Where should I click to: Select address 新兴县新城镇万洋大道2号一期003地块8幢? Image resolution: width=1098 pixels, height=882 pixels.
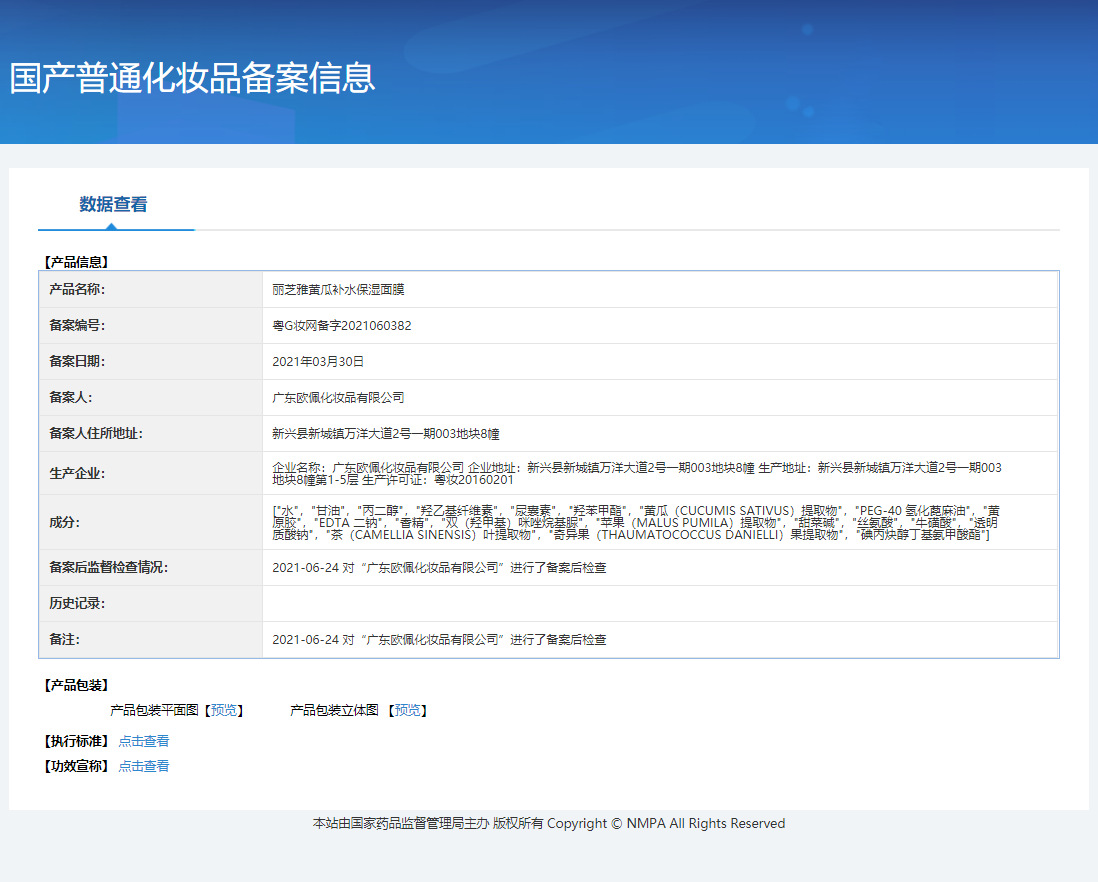pos(386,434)
